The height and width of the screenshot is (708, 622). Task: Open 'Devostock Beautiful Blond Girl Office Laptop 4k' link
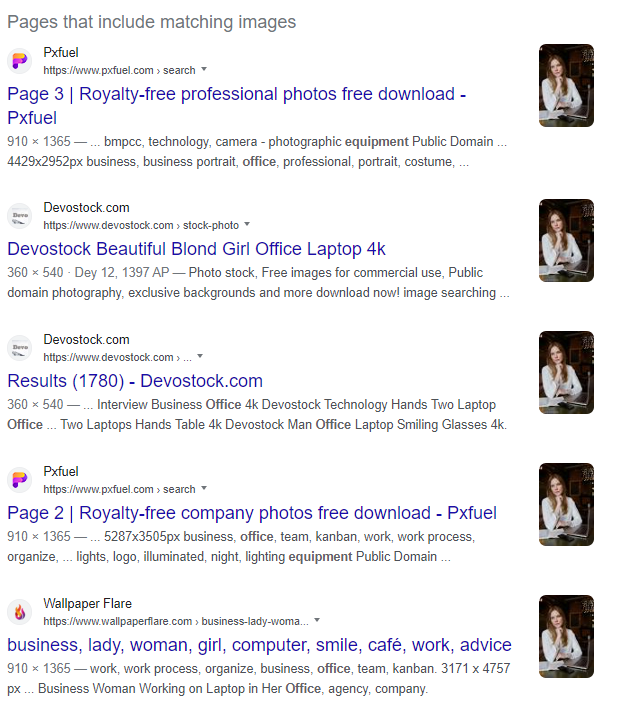pos(196,249)
